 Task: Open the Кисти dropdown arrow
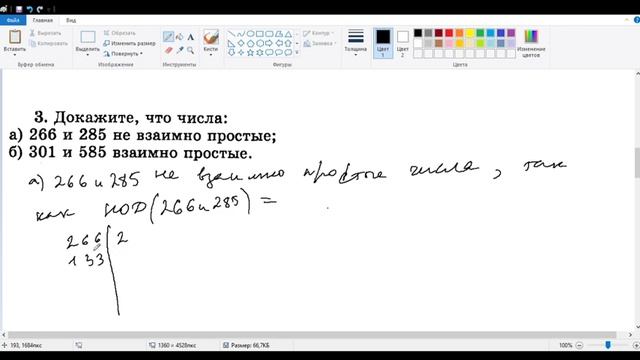[x=211, y=55]
